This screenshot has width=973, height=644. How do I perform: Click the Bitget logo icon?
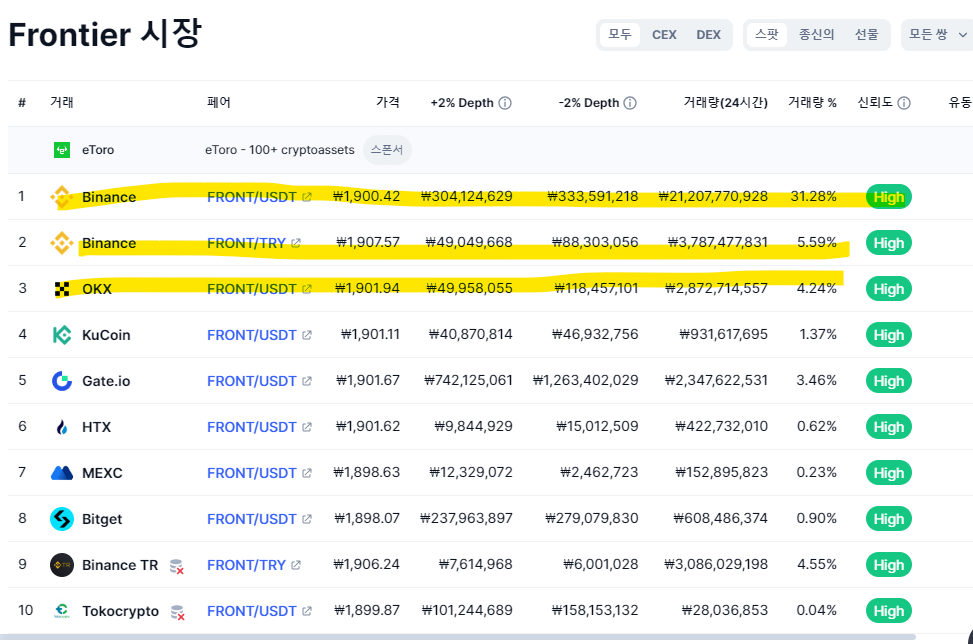point(62,519)
